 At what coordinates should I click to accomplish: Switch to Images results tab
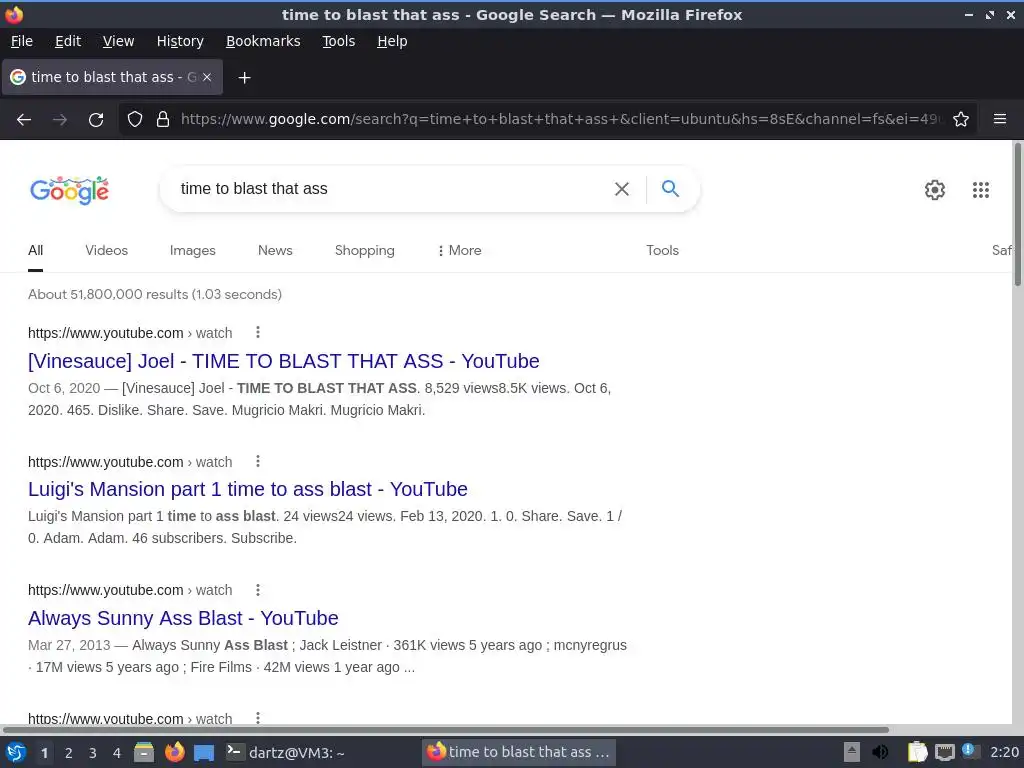point(193,250)
